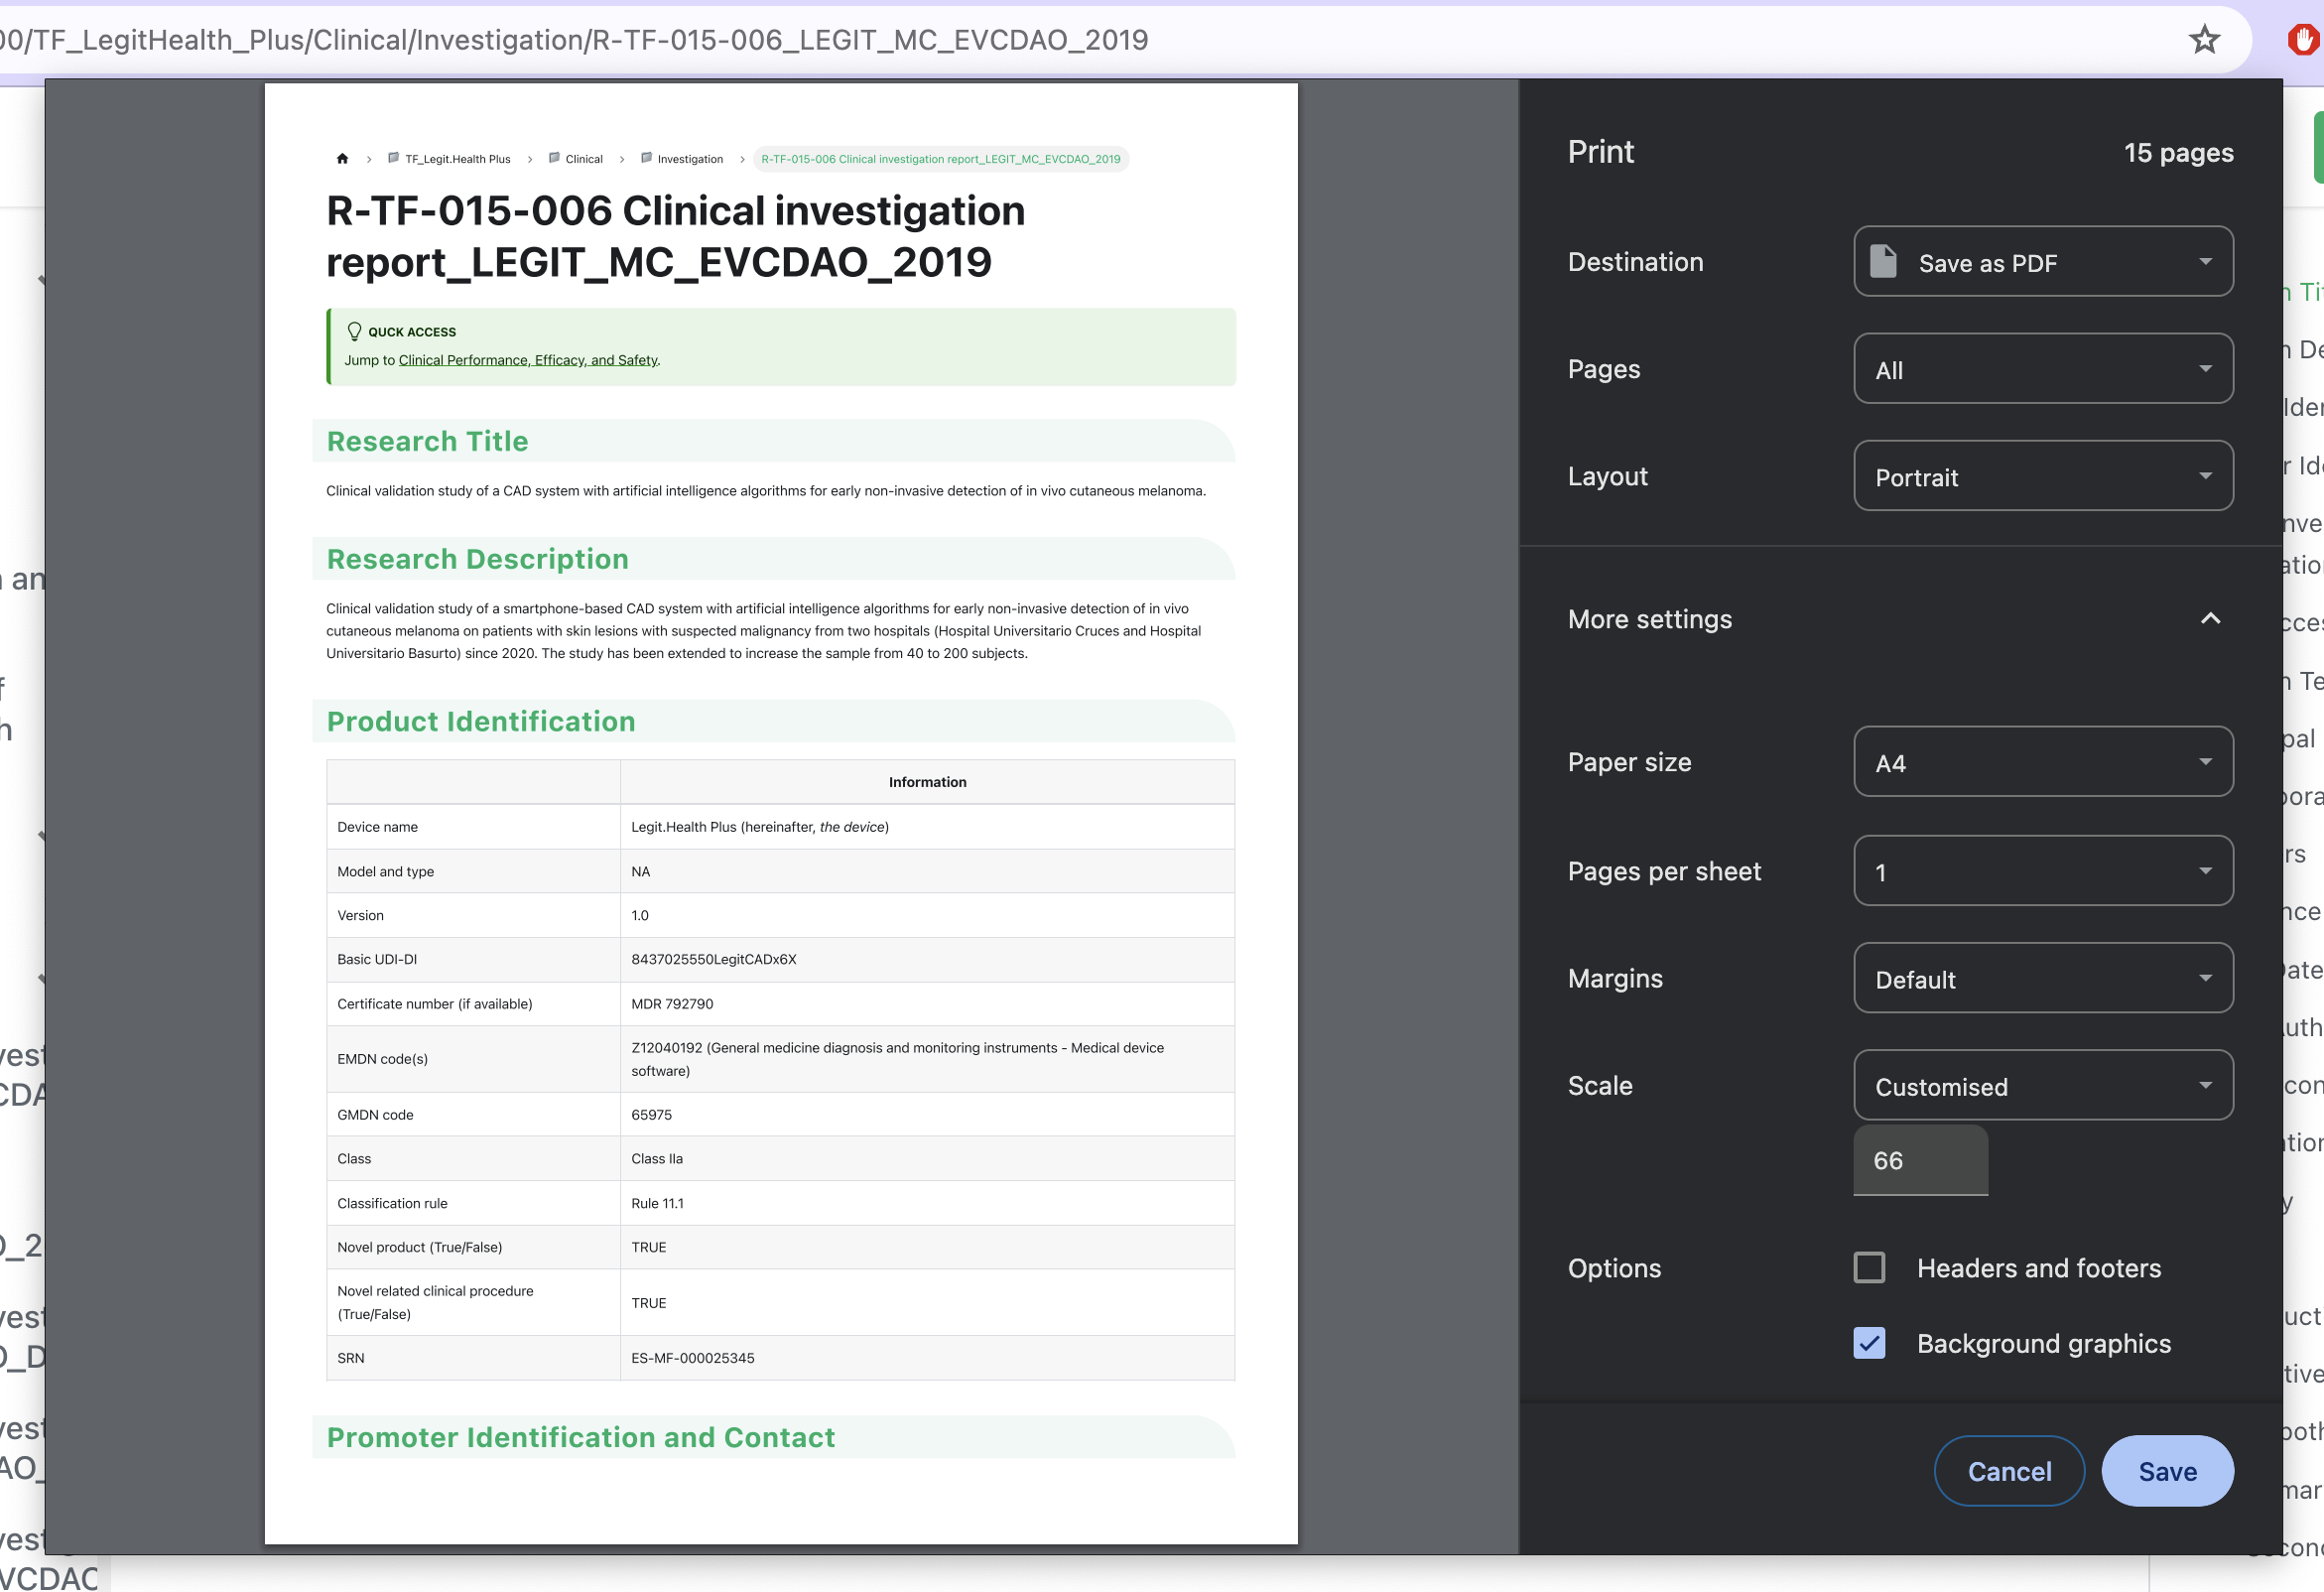Open the Destination Save as PDF dropdown
2324x1592 pixels.
2042,262
